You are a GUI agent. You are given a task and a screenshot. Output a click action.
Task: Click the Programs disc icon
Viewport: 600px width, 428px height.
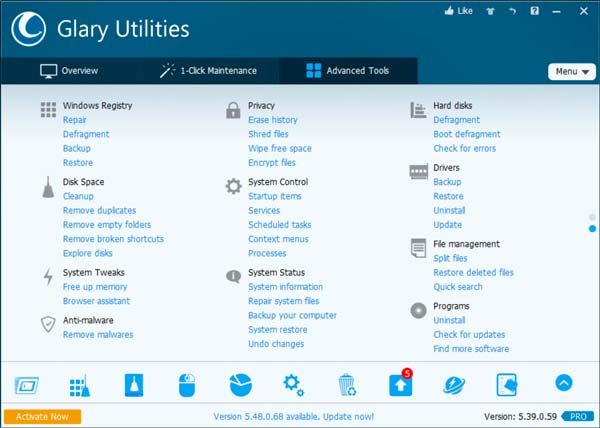(418, 311)
